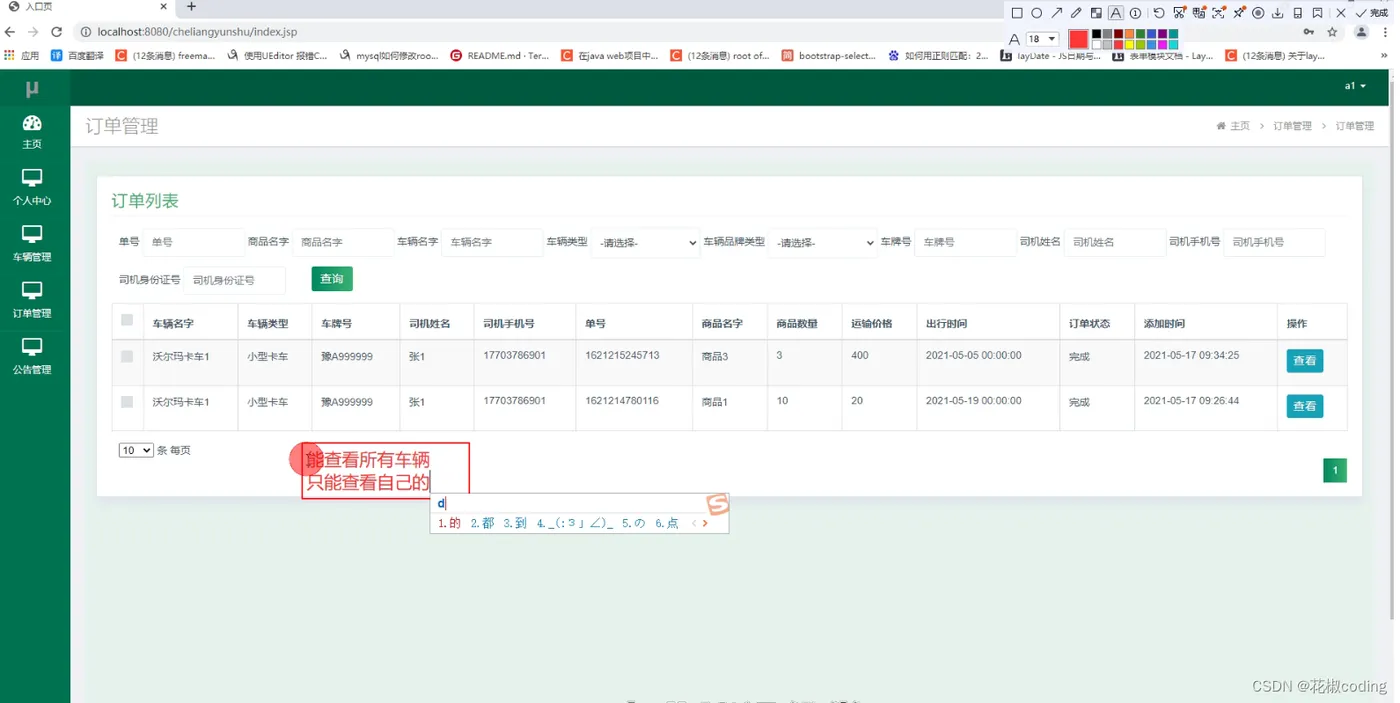Select the numbered step marker tool
Image resolution: width=1400 pixels, height=703 pixels.
coord(1135,13)
